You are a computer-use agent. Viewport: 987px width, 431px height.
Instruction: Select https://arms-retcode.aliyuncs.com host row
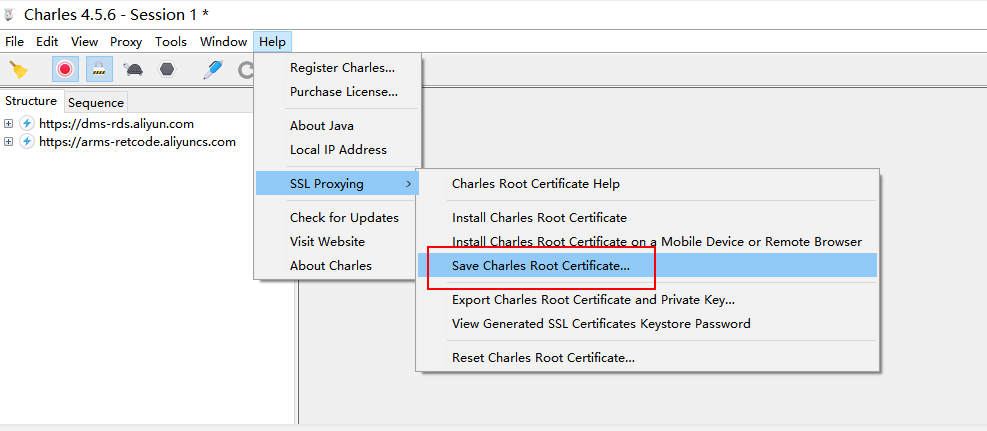[137, 142]
